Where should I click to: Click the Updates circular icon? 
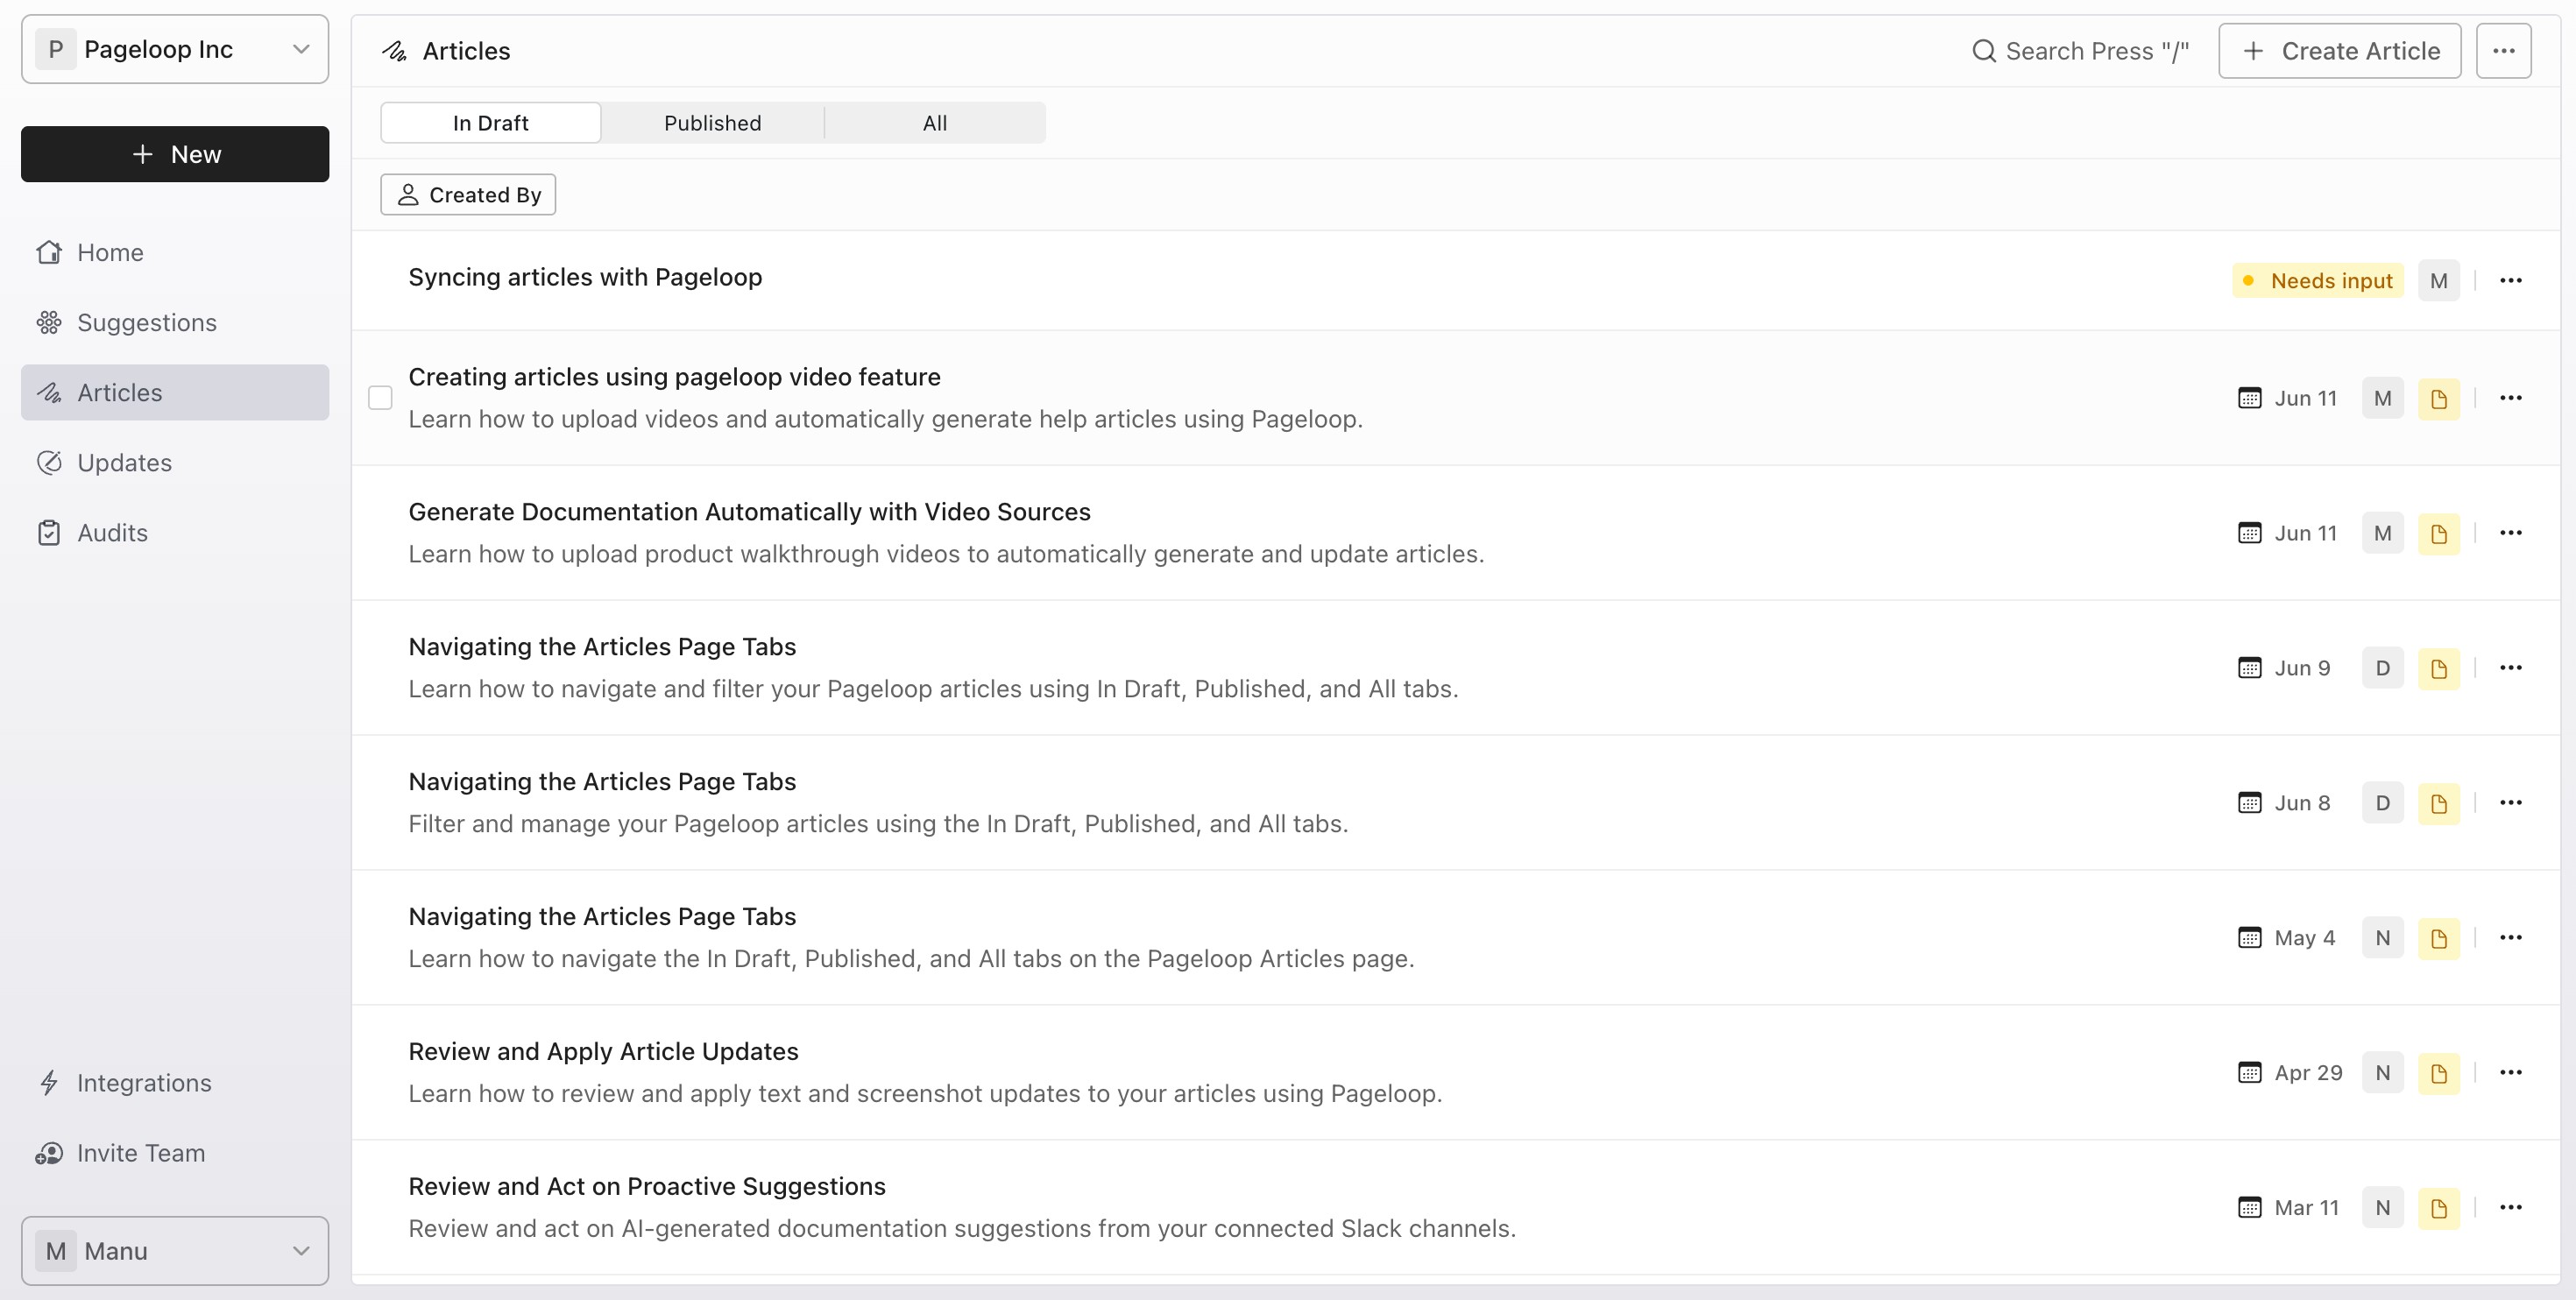49,462
